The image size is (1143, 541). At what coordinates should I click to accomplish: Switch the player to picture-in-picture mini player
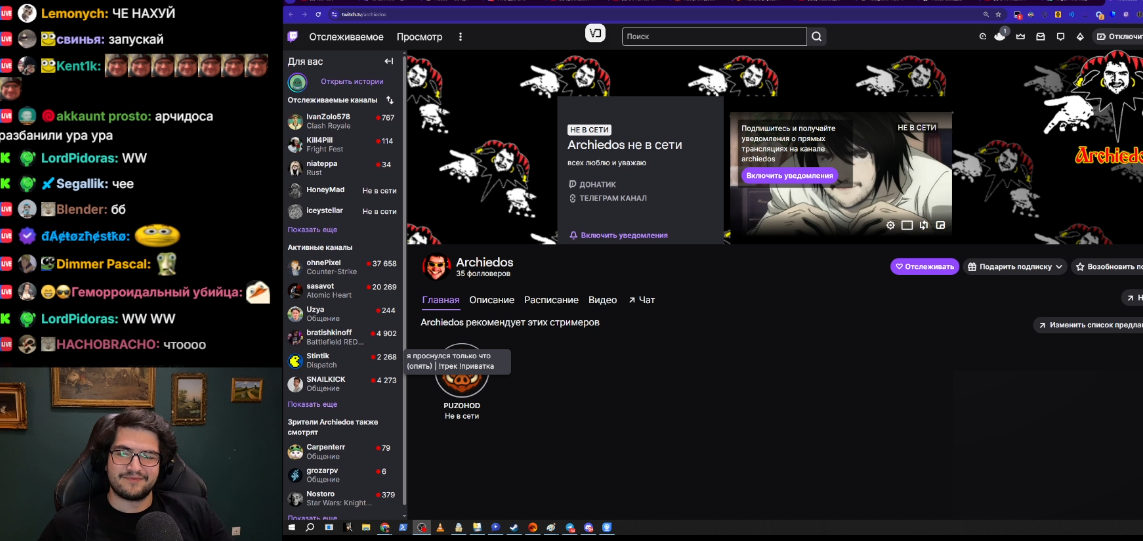[940, 225]
